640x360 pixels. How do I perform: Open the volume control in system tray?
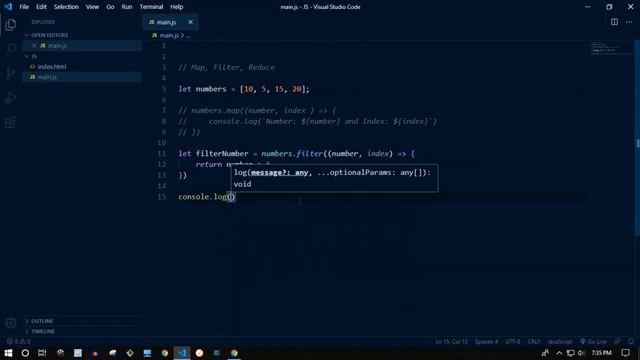point(581,353)
